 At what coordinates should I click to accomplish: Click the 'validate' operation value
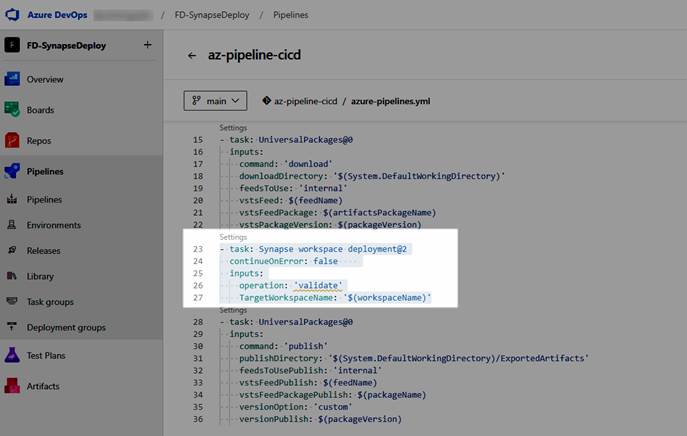click(318, 285)
